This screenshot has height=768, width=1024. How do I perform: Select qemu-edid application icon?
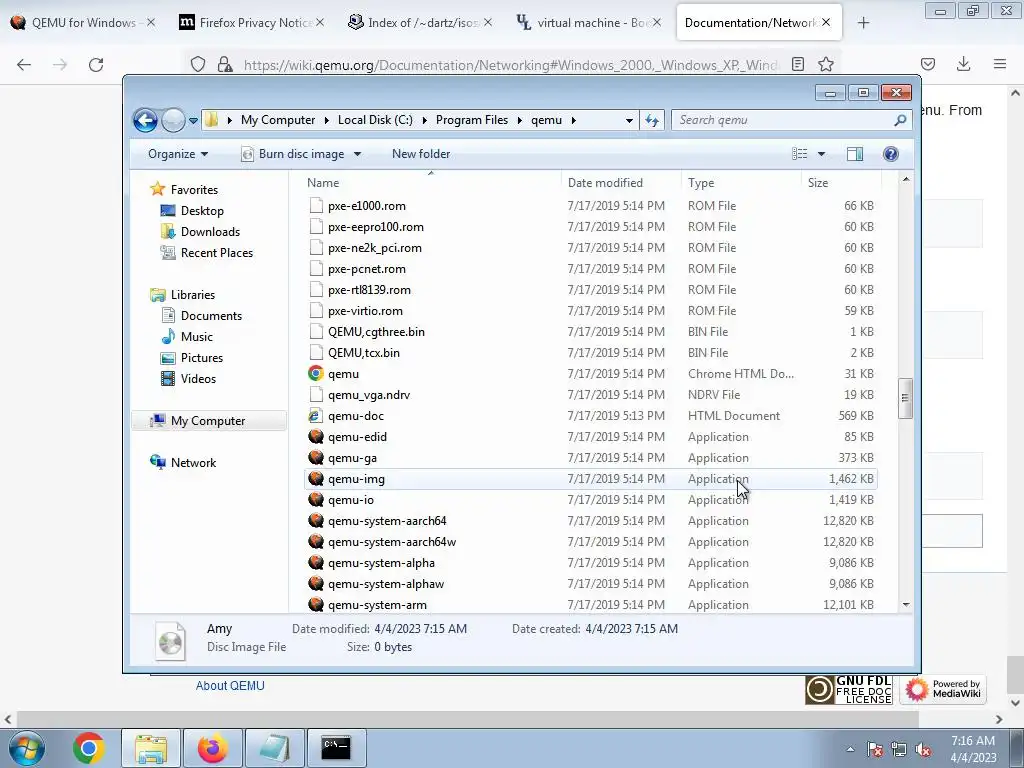pos(316,437)
